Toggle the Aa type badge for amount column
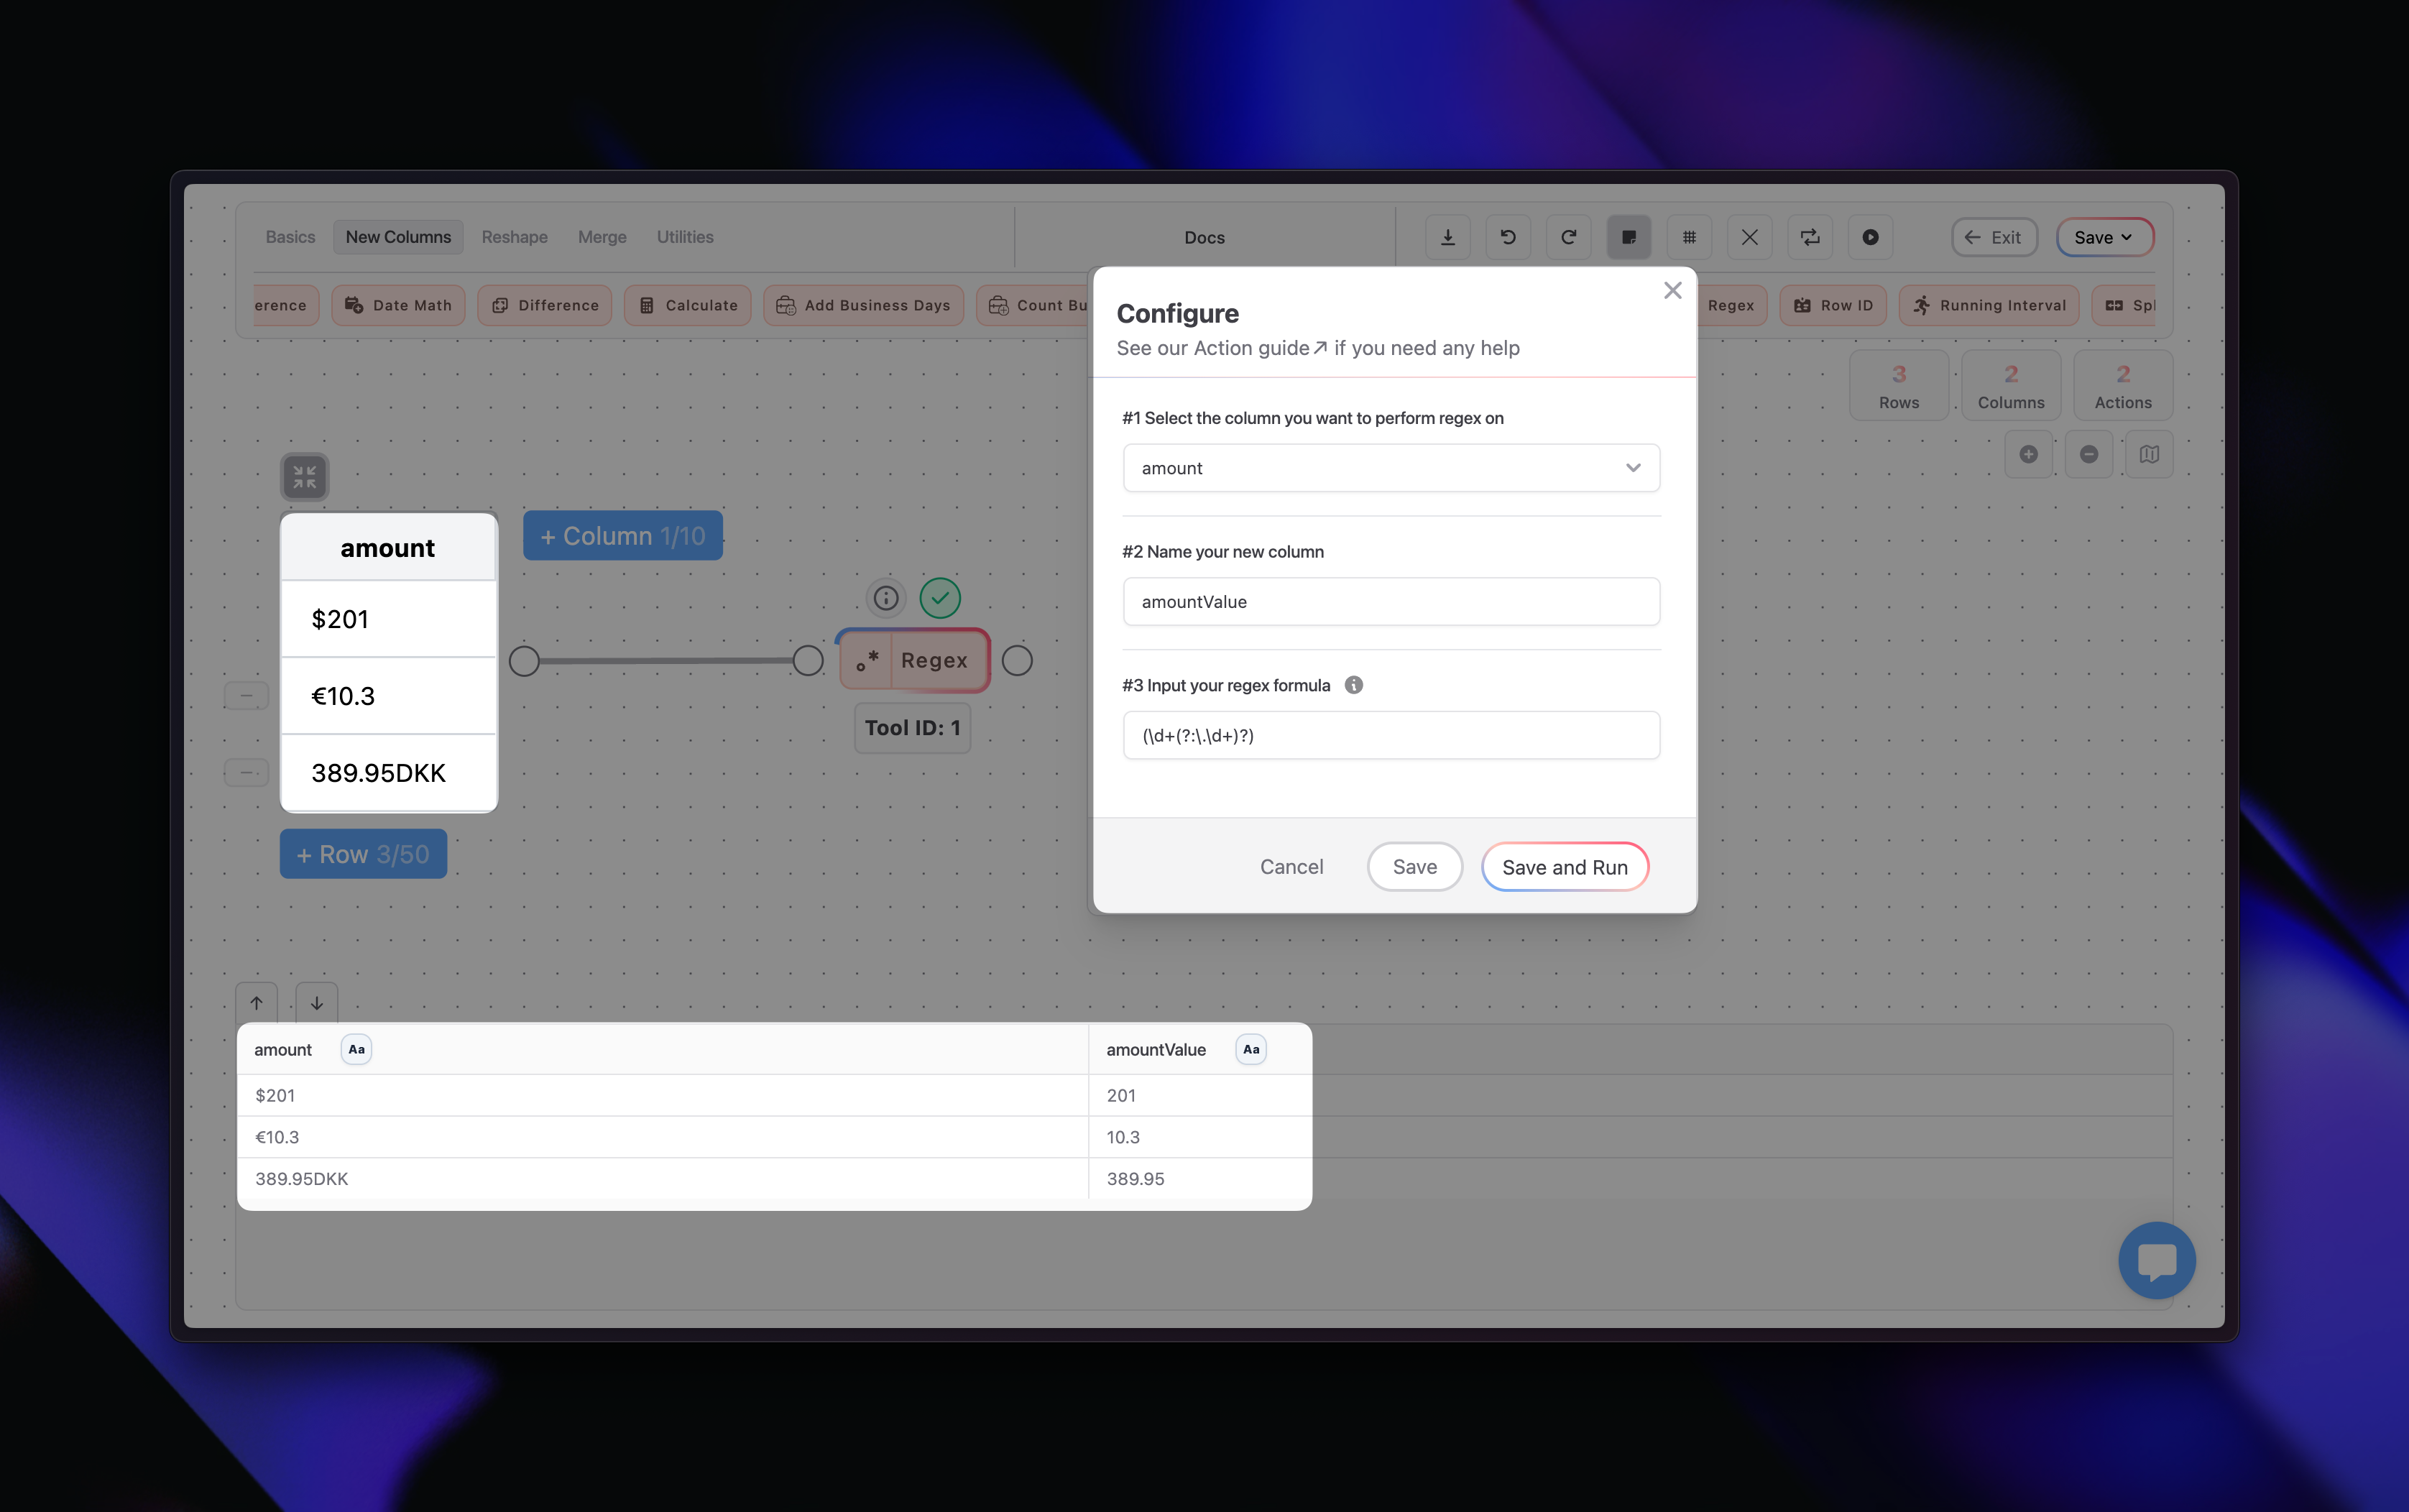Screen dimensions: 2409x1512 pyautogui.click(x=356, y=1049)
